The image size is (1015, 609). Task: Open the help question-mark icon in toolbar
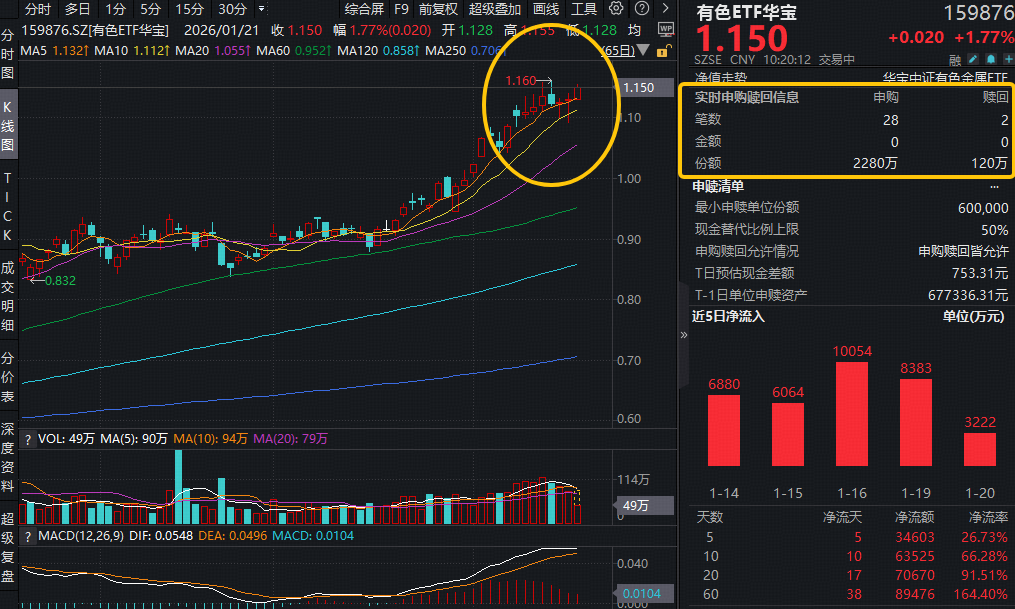click(641, 8)
